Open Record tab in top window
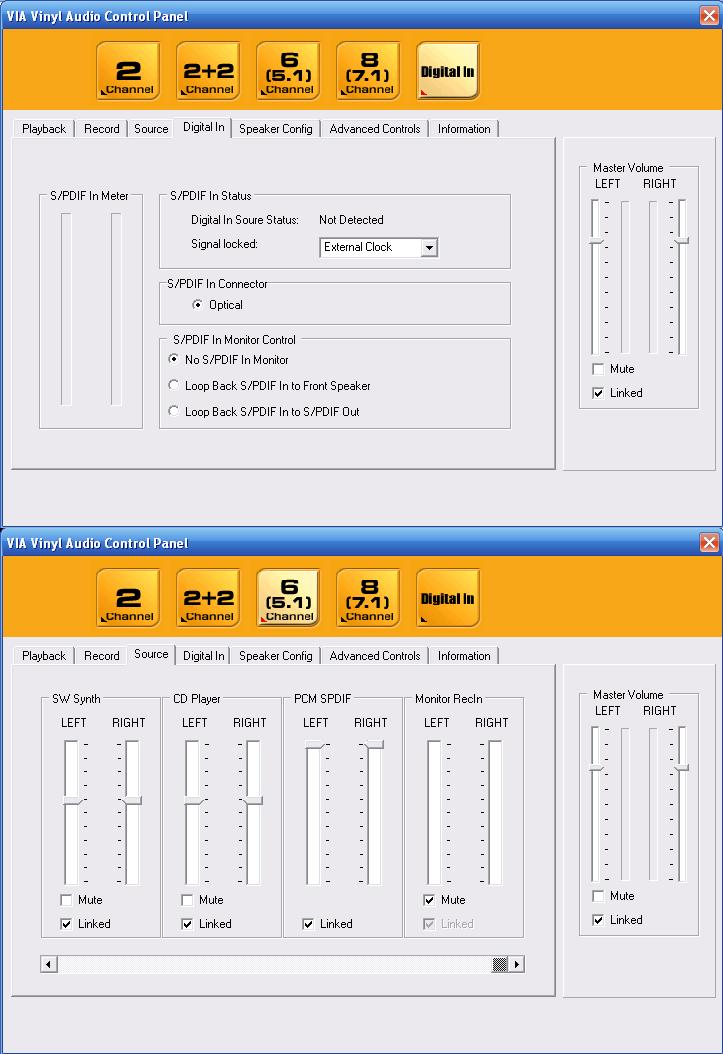Viewport: 723px width, 1054px height. [101, 128]
